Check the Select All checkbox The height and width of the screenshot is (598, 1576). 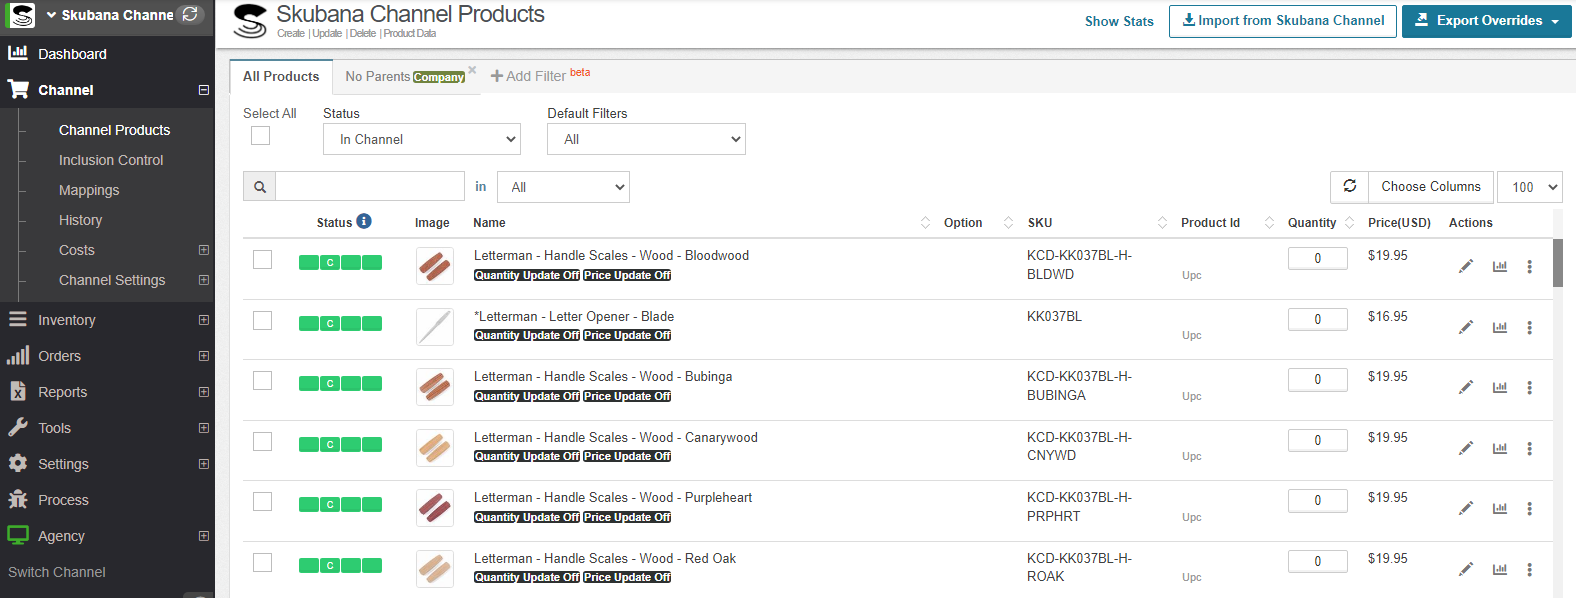coord(261,136)
